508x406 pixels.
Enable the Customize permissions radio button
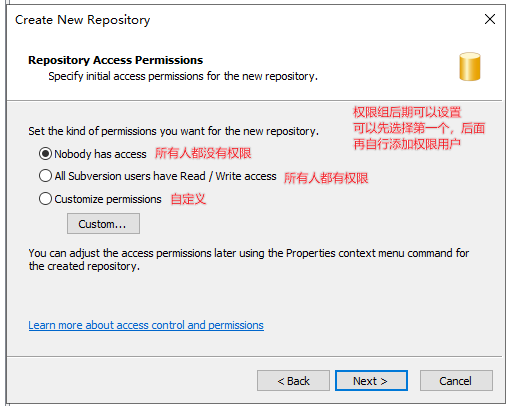45,199
